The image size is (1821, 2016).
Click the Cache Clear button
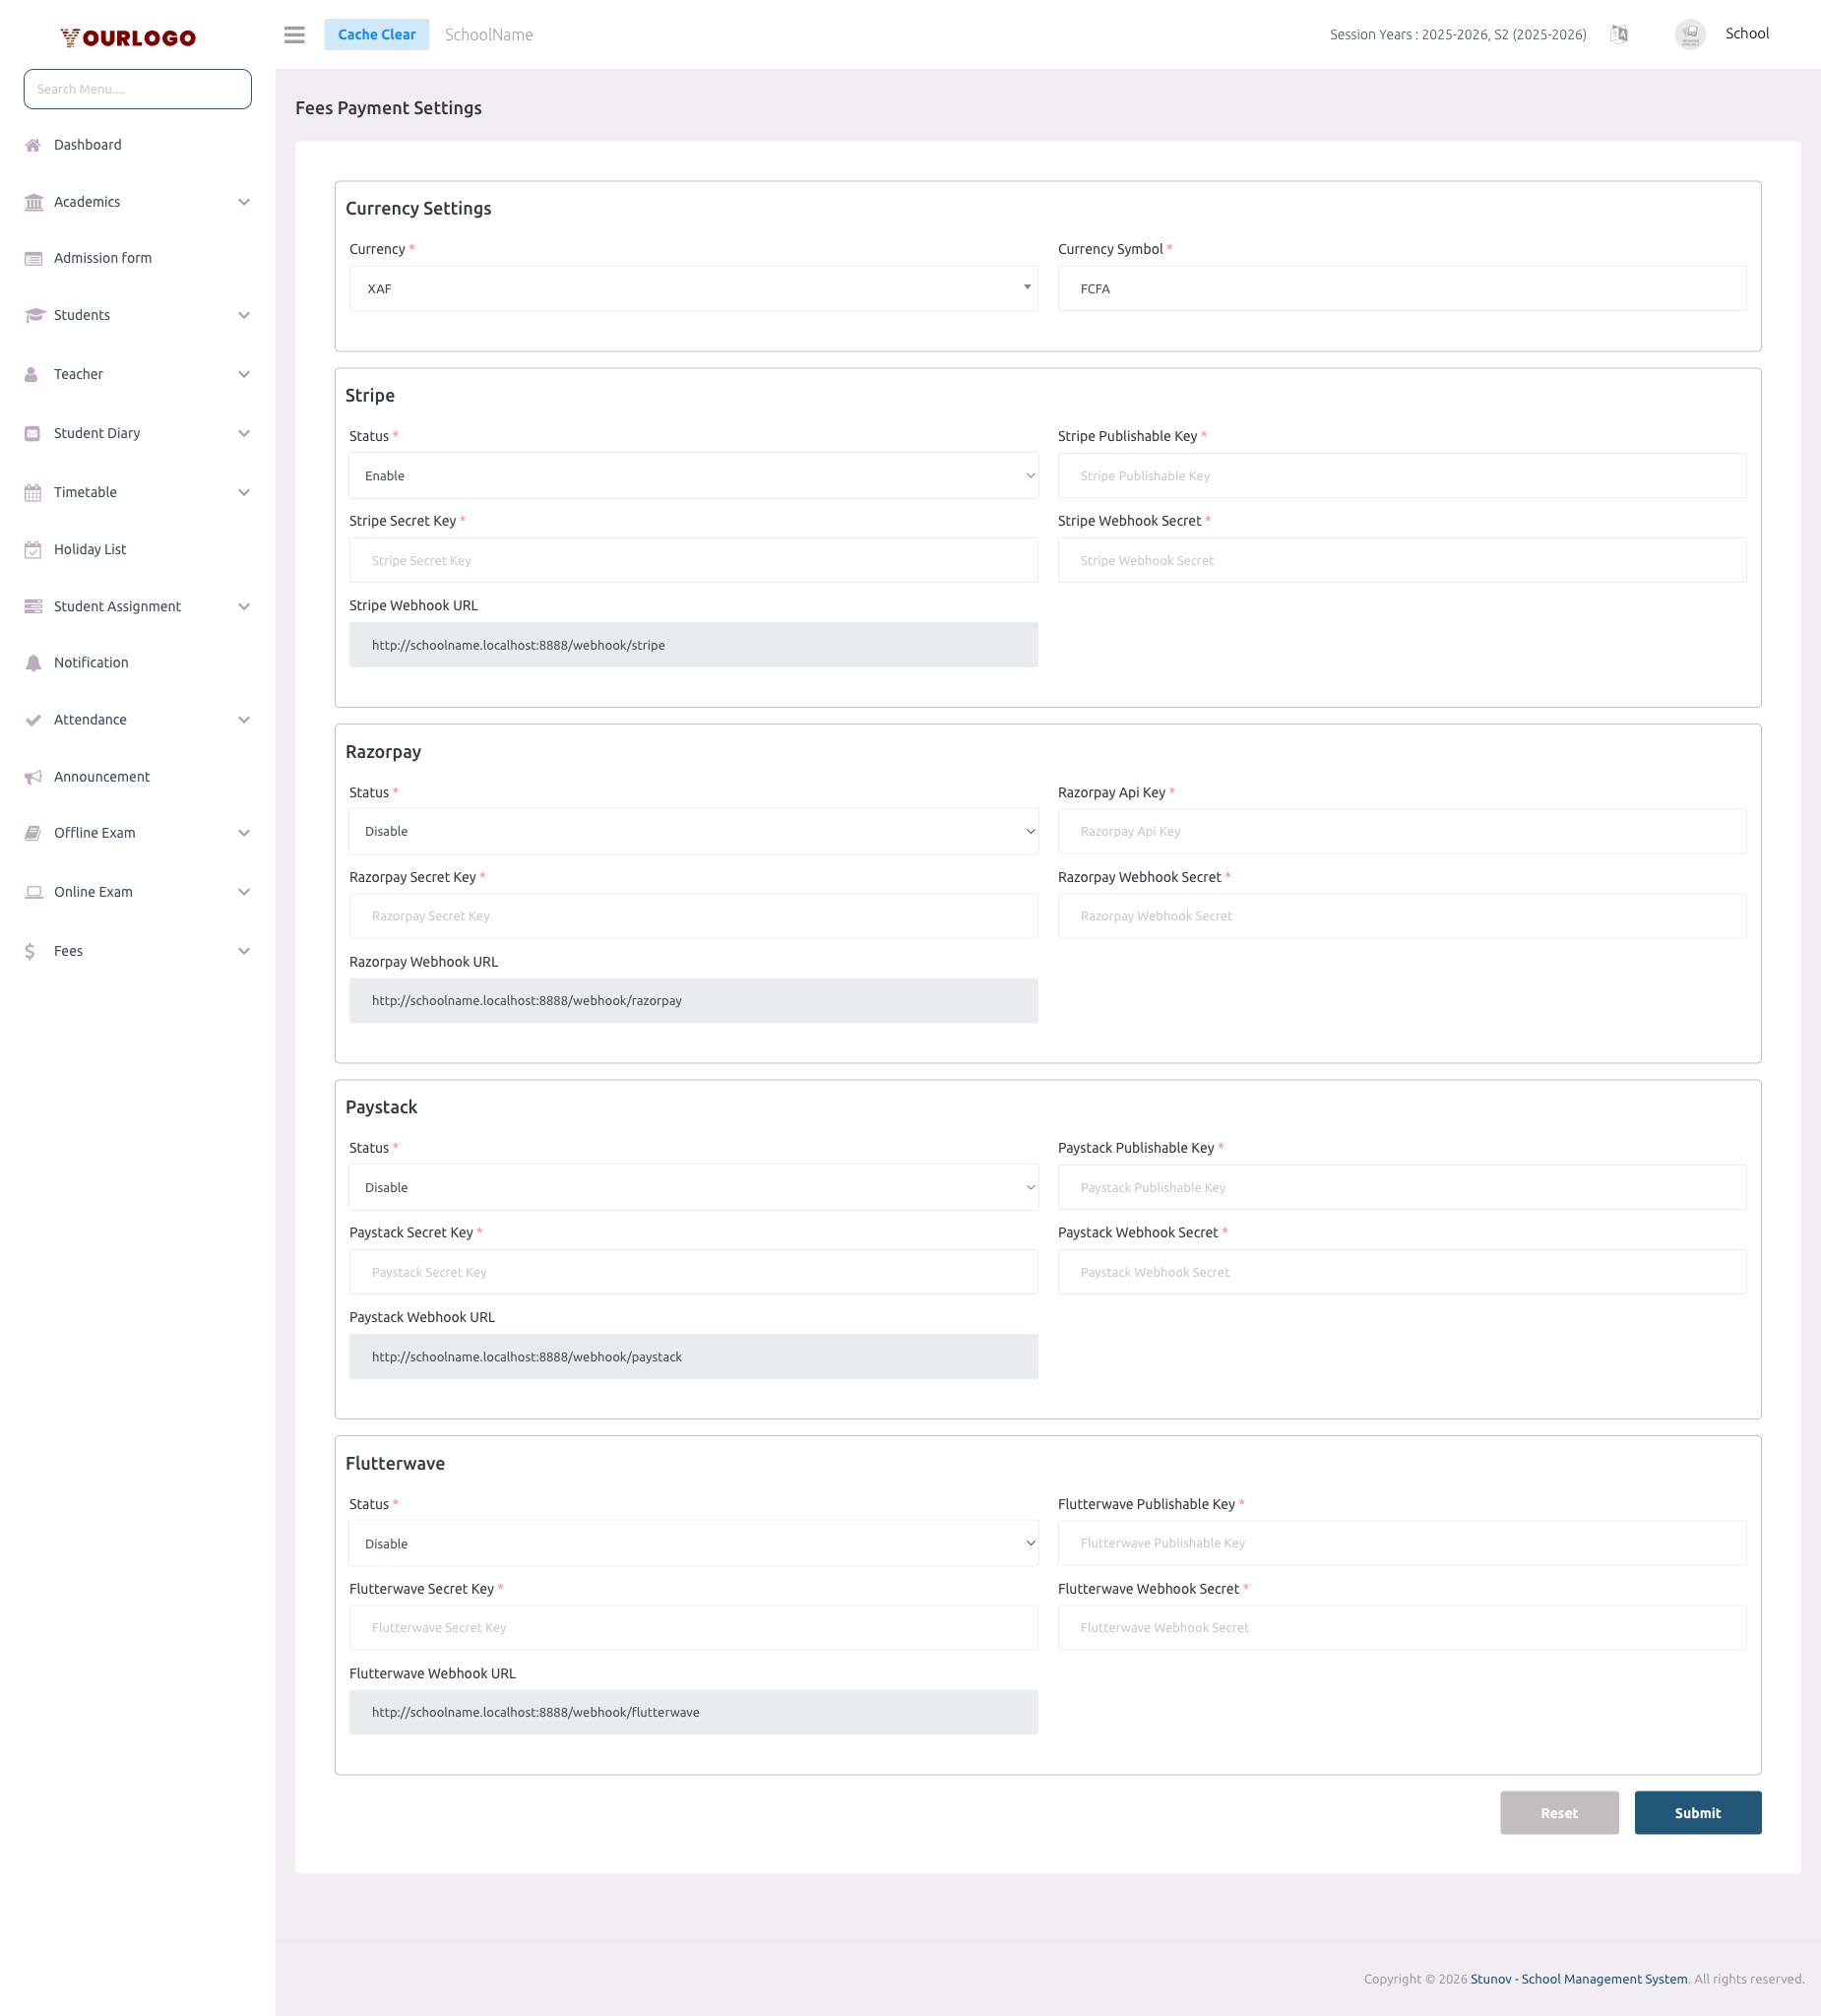pos(377,34)
